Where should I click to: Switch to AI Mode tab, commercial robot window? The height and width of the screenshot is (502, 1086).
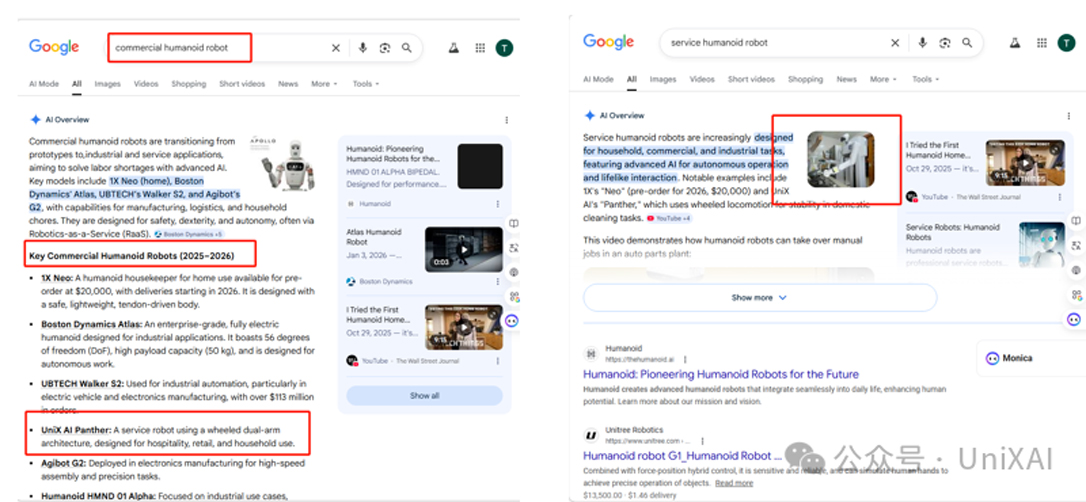44,84
